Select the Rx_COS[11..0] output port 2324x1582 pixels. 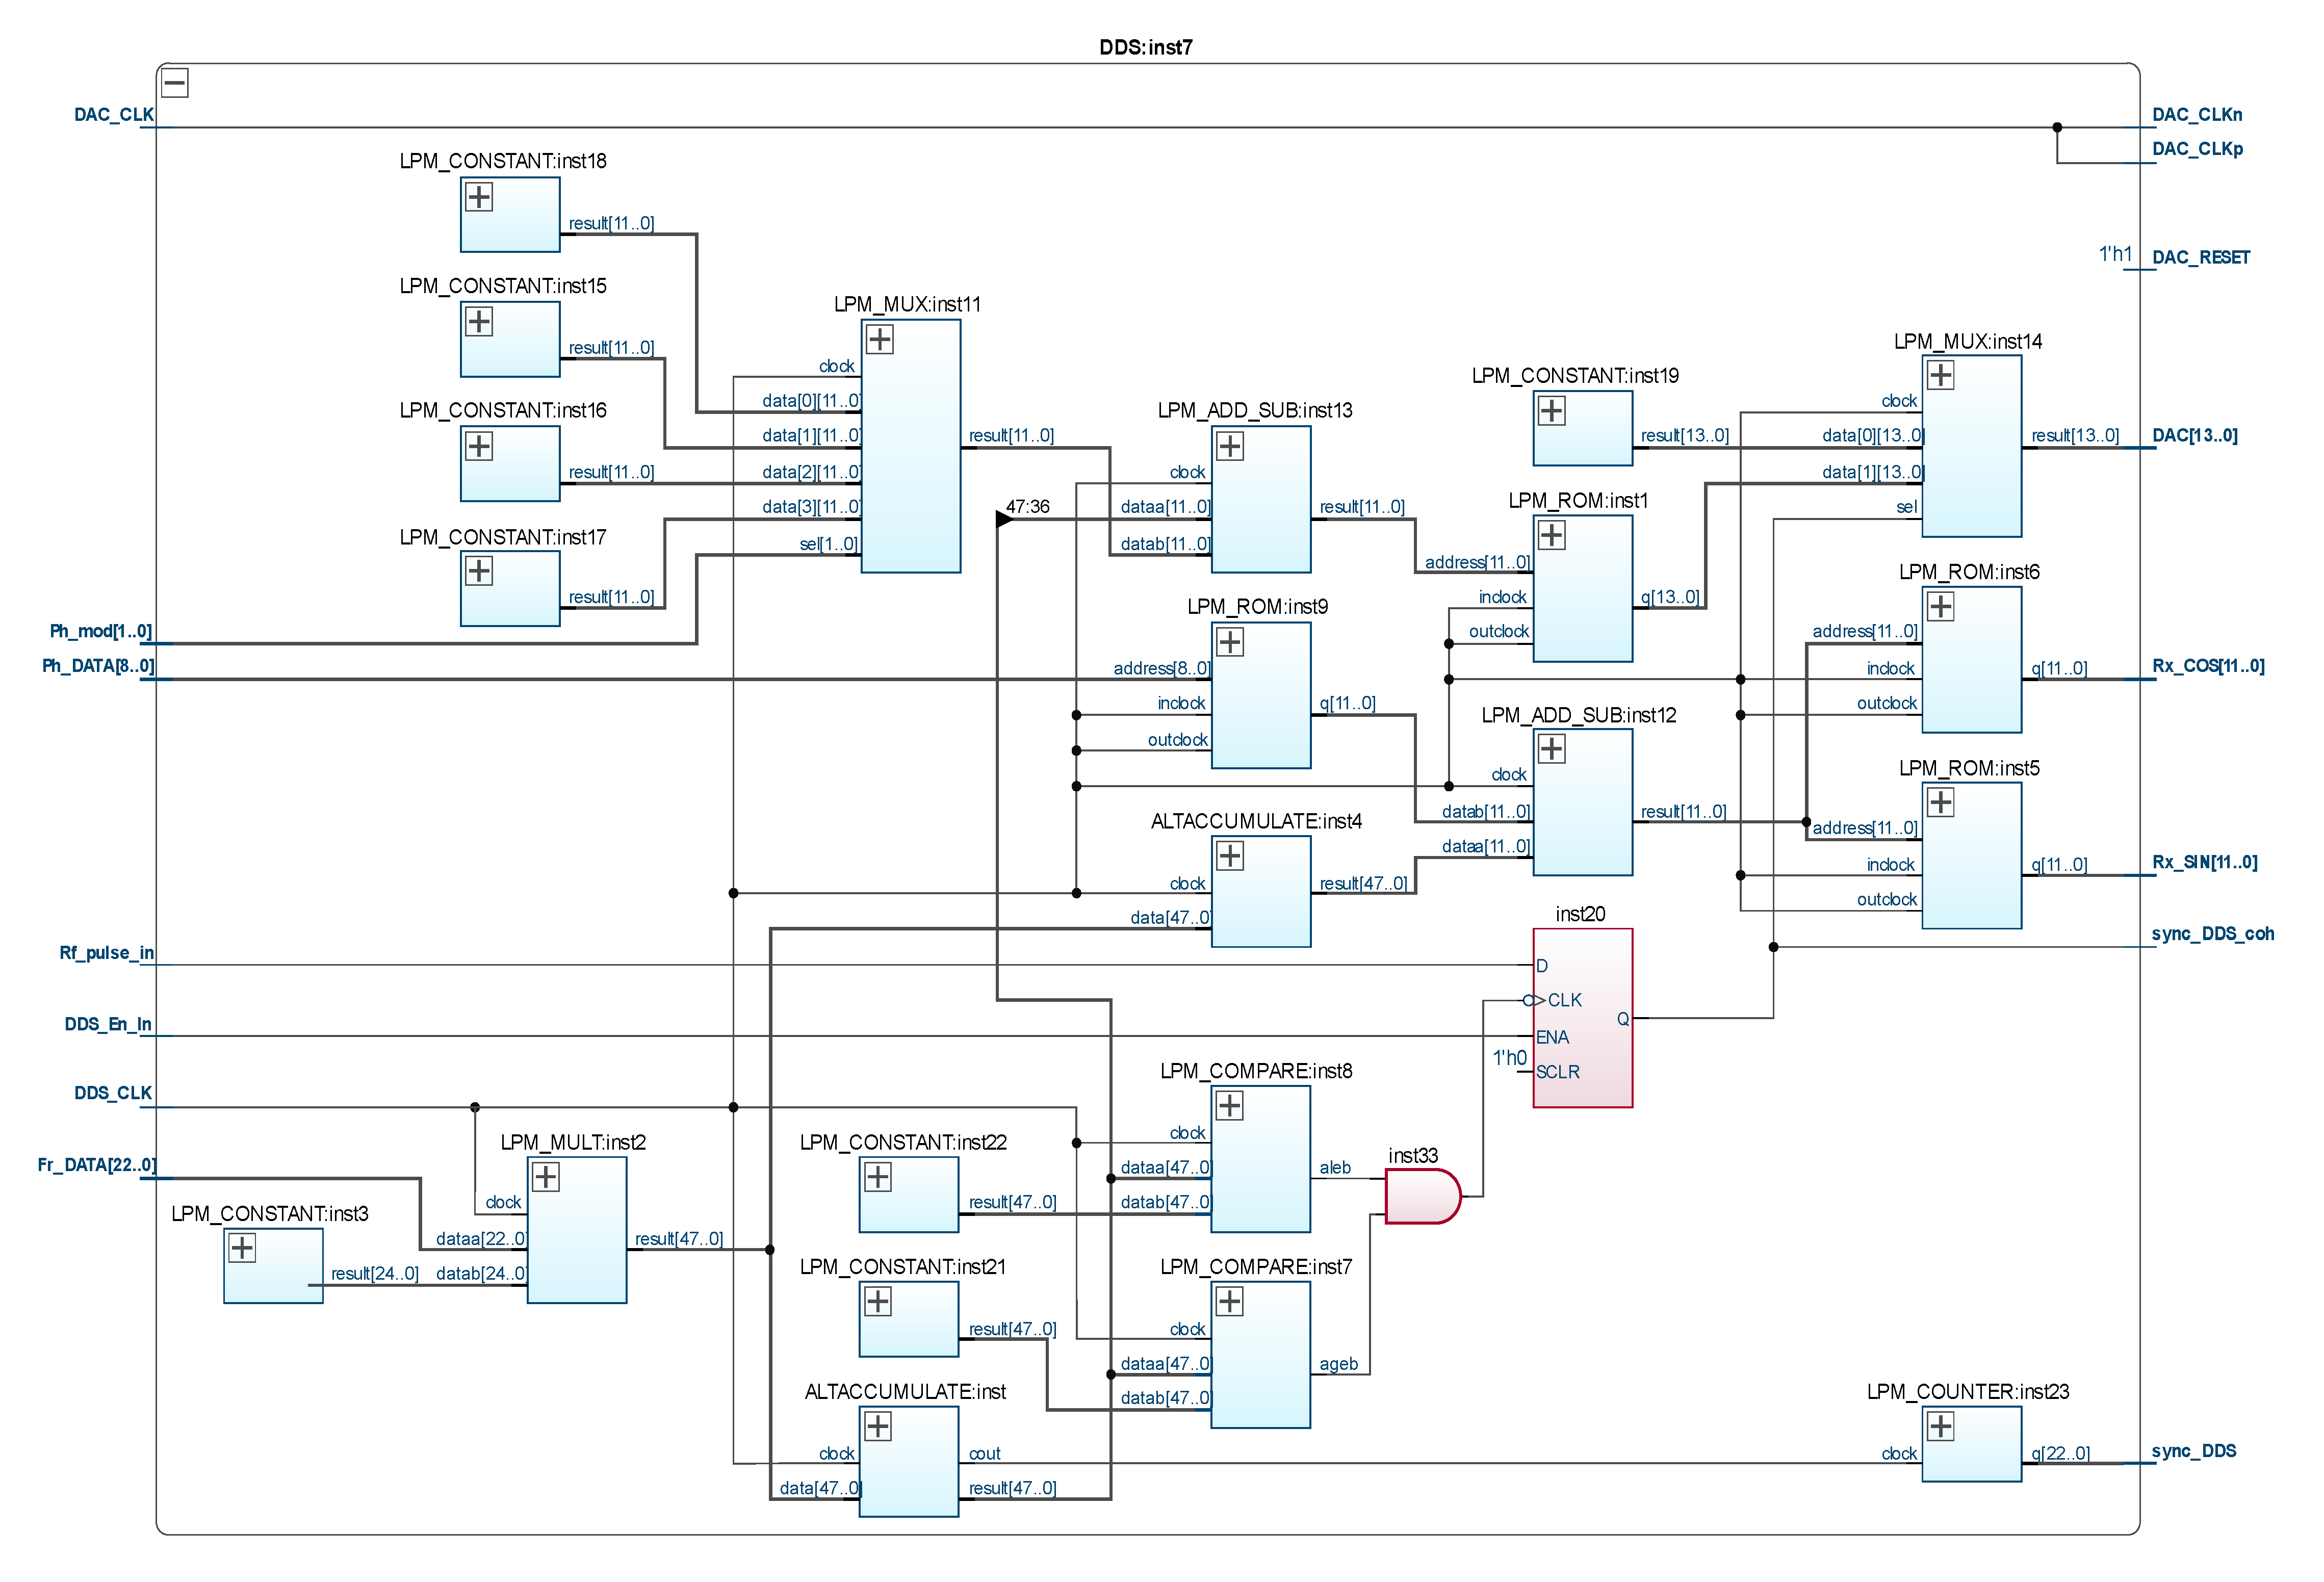coord(2208,666)
